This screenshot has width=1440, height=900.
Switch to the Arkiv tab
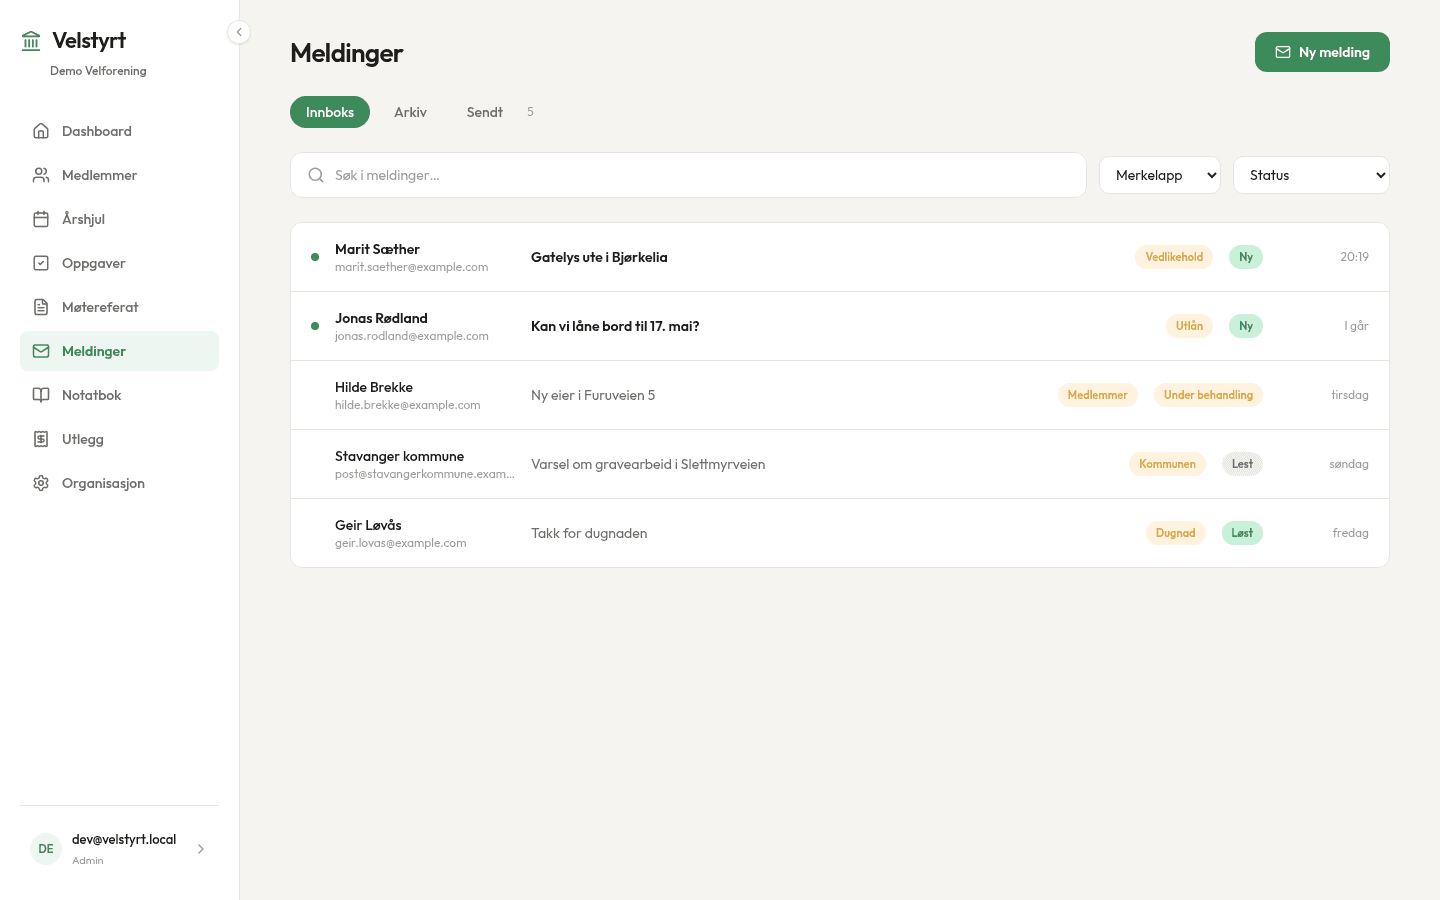tap(410, 112)
